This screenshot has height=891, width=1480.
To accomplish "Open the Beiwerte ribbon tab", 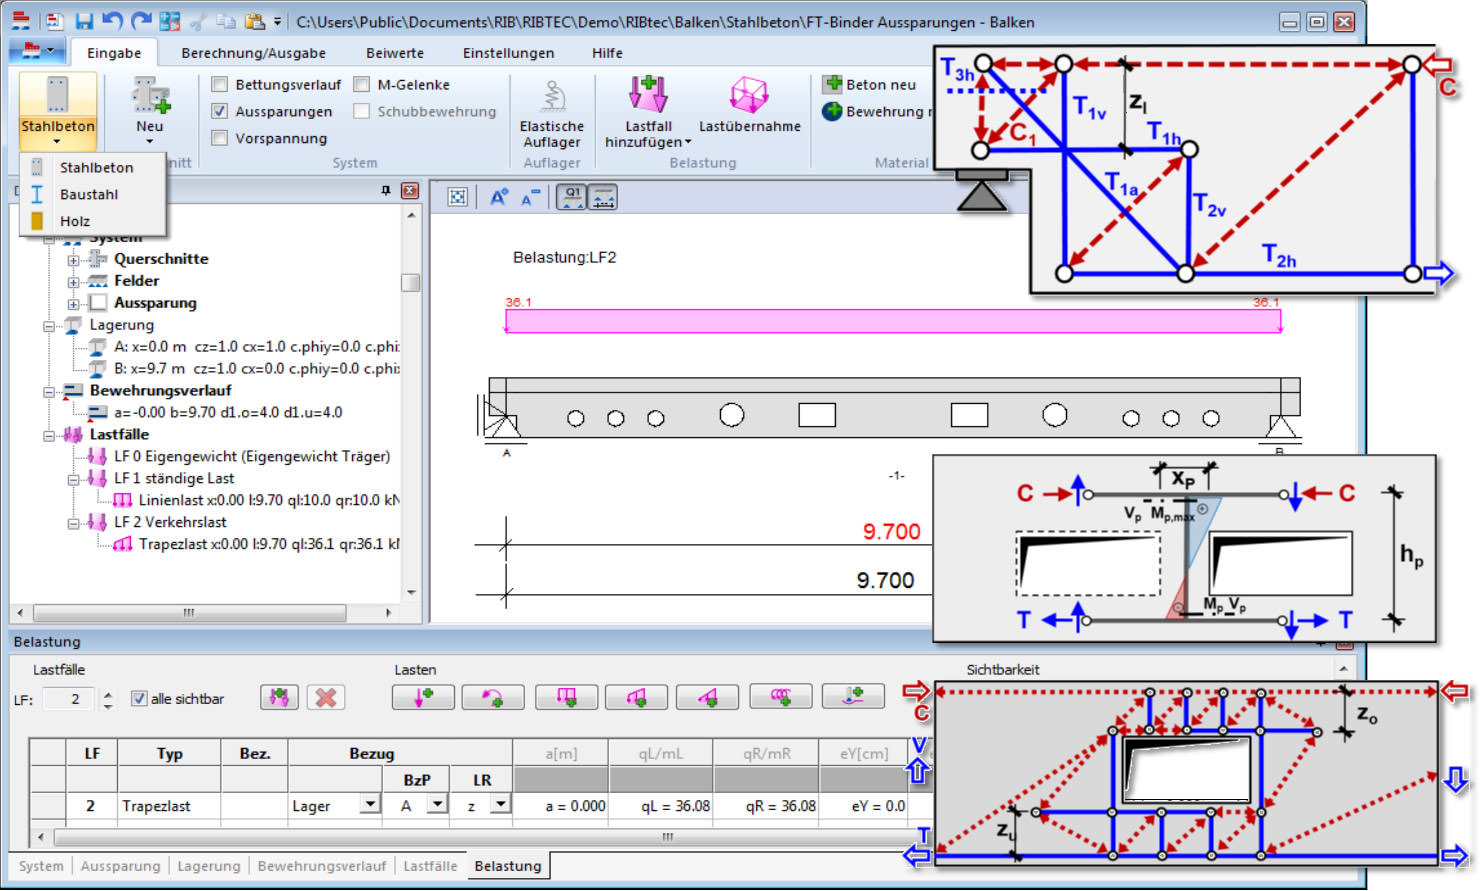I will pos(394,53).
